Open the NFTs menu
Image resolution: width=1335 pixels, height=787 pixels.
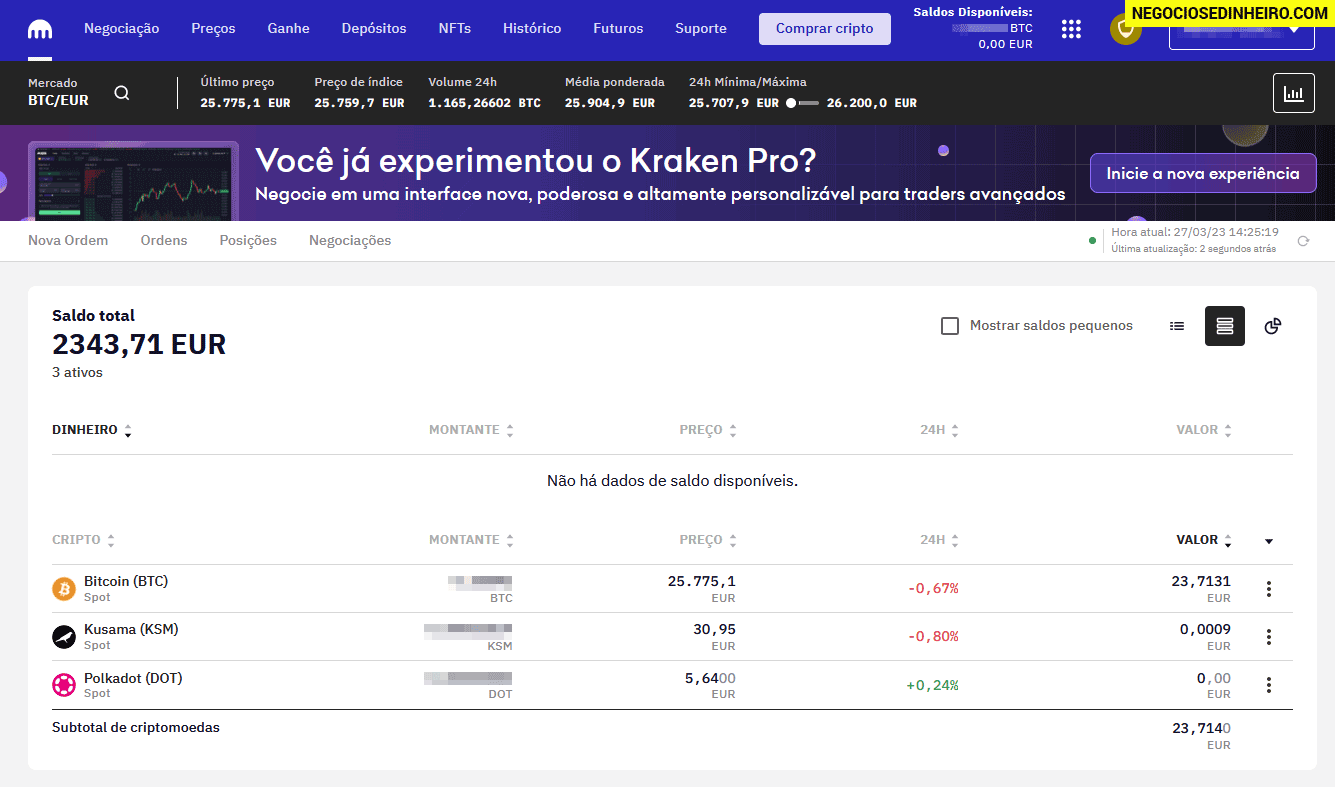[455, 29]
